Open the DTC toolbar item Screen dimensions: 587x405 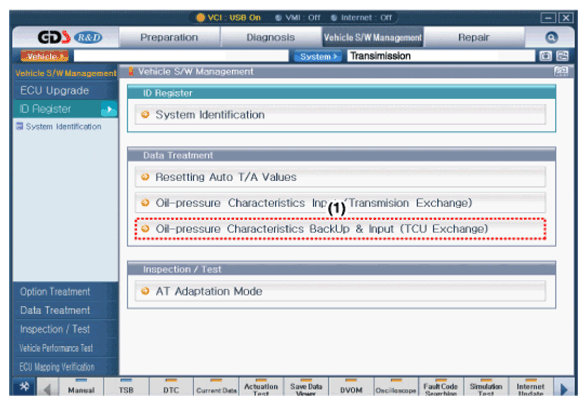click(171, 387)
